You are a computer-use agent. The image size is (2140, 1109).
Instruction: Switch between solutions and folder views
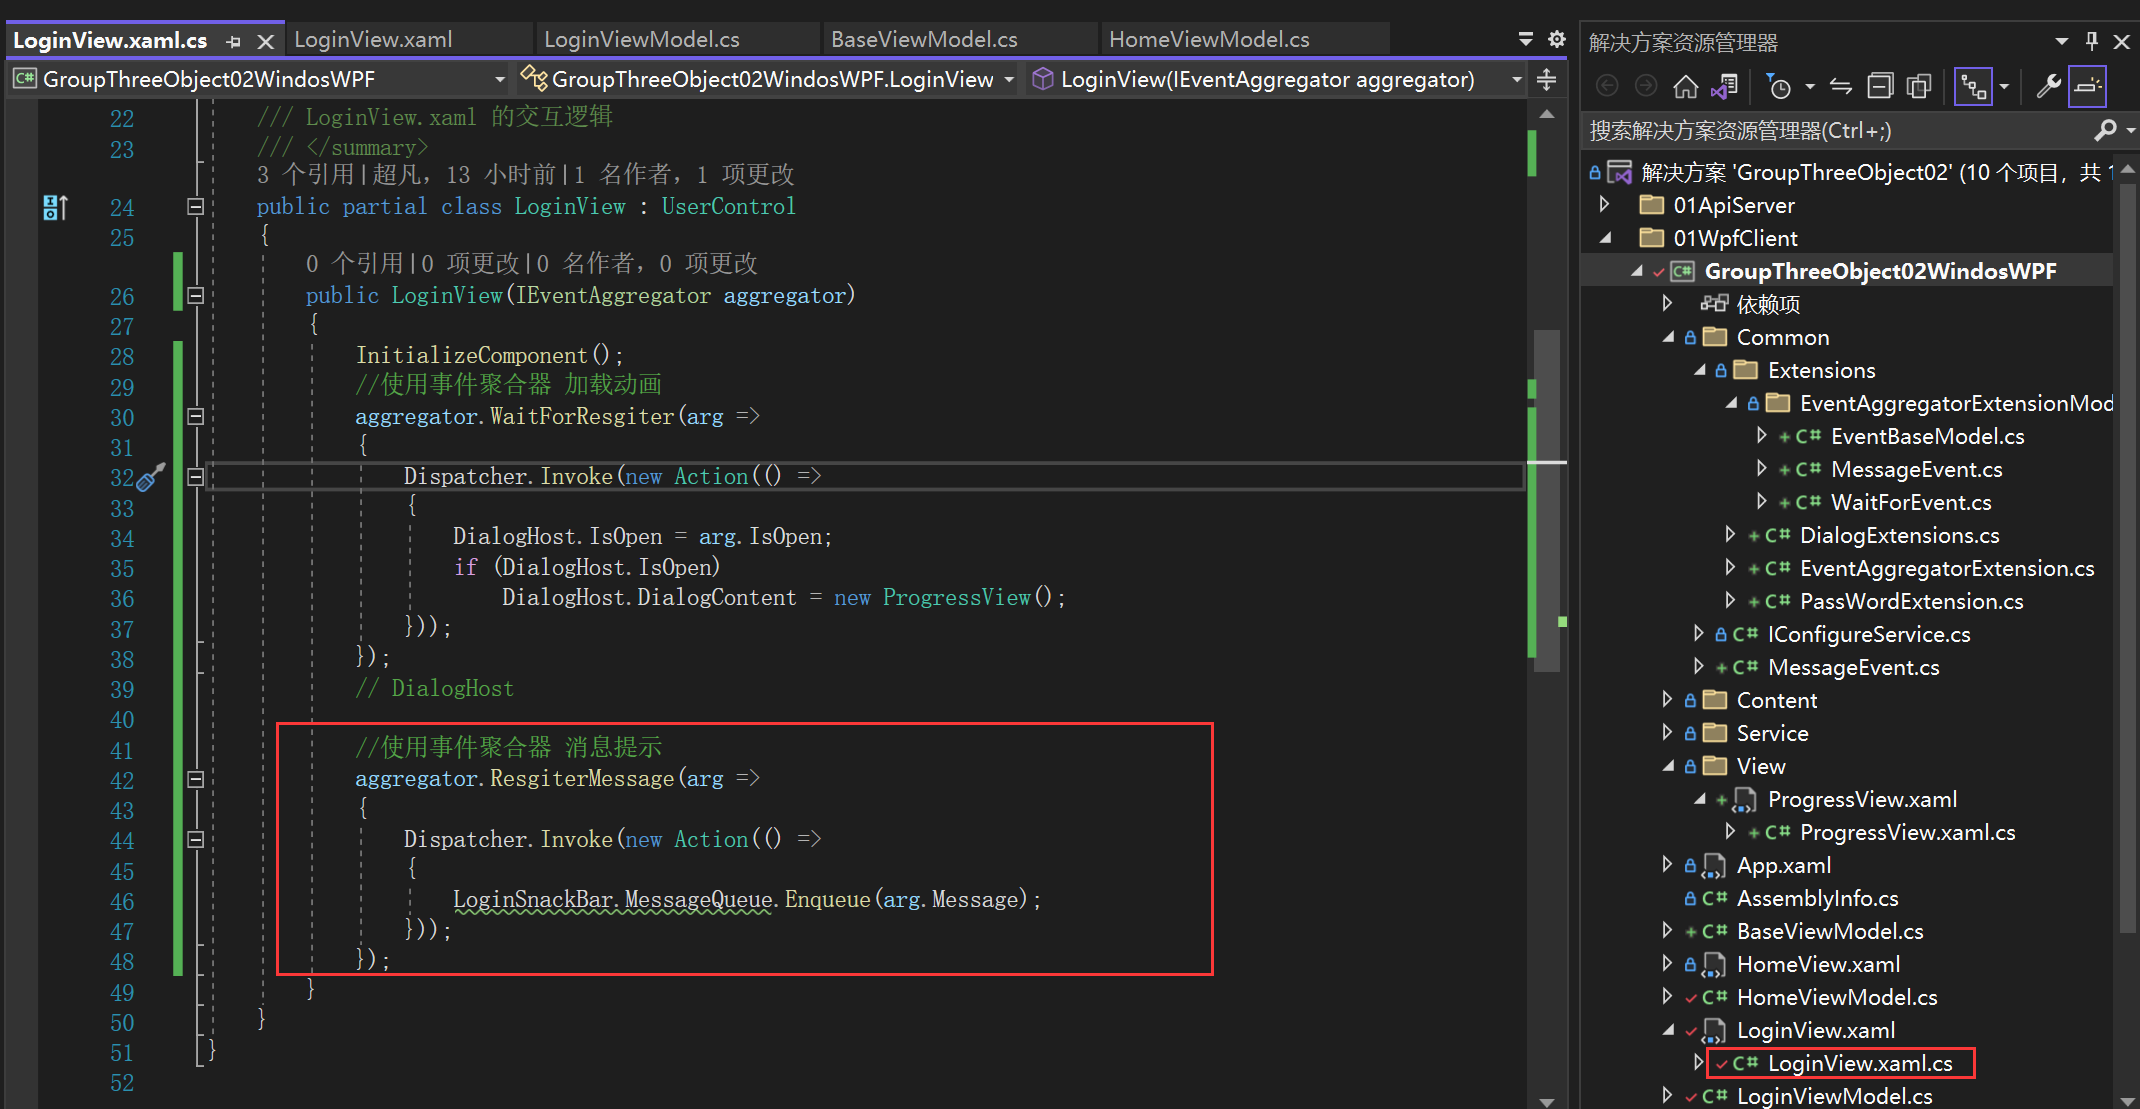[x=1724, y=87]
